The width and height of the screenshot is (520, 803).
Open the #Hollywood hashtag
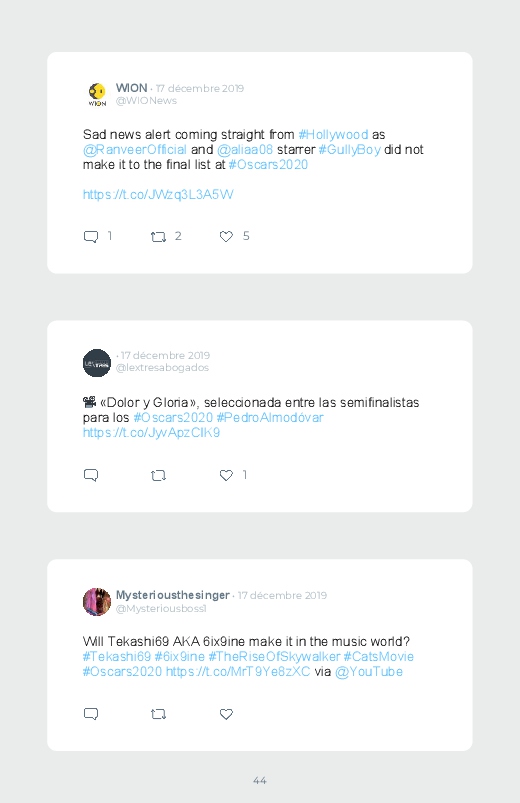click(333, 135)
